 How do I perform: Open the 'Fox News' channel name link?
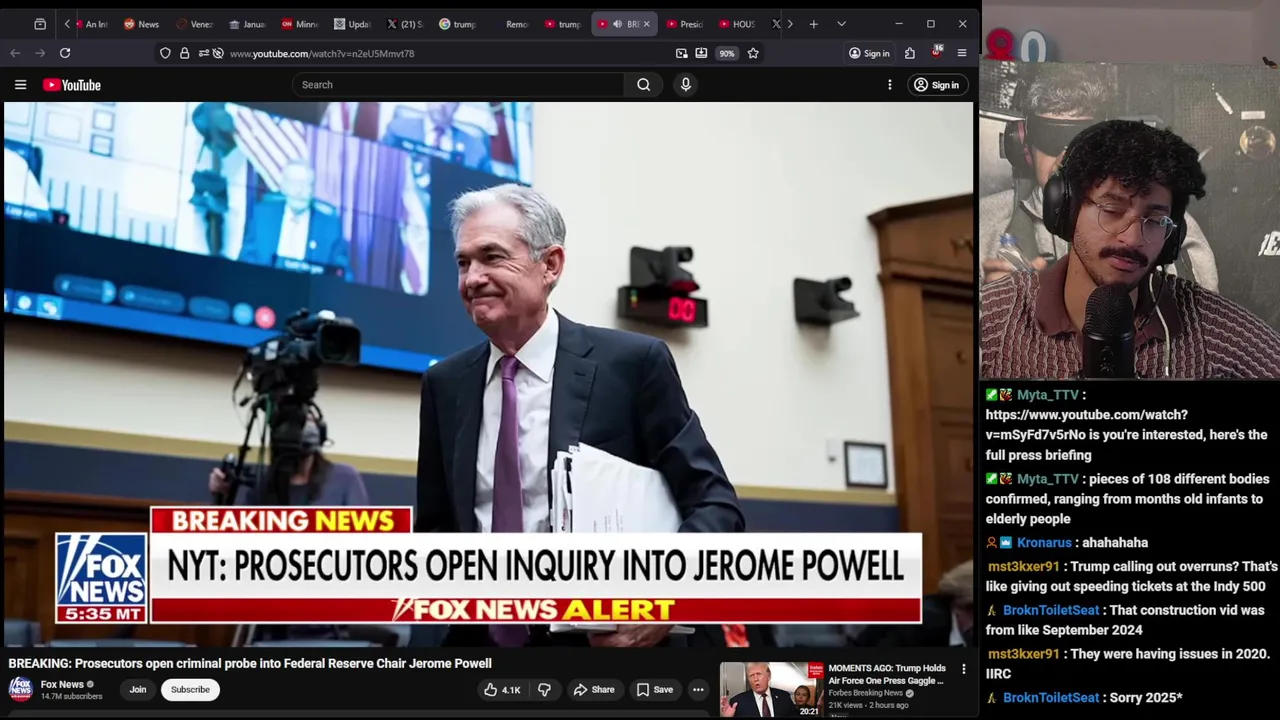pos(62,685)
